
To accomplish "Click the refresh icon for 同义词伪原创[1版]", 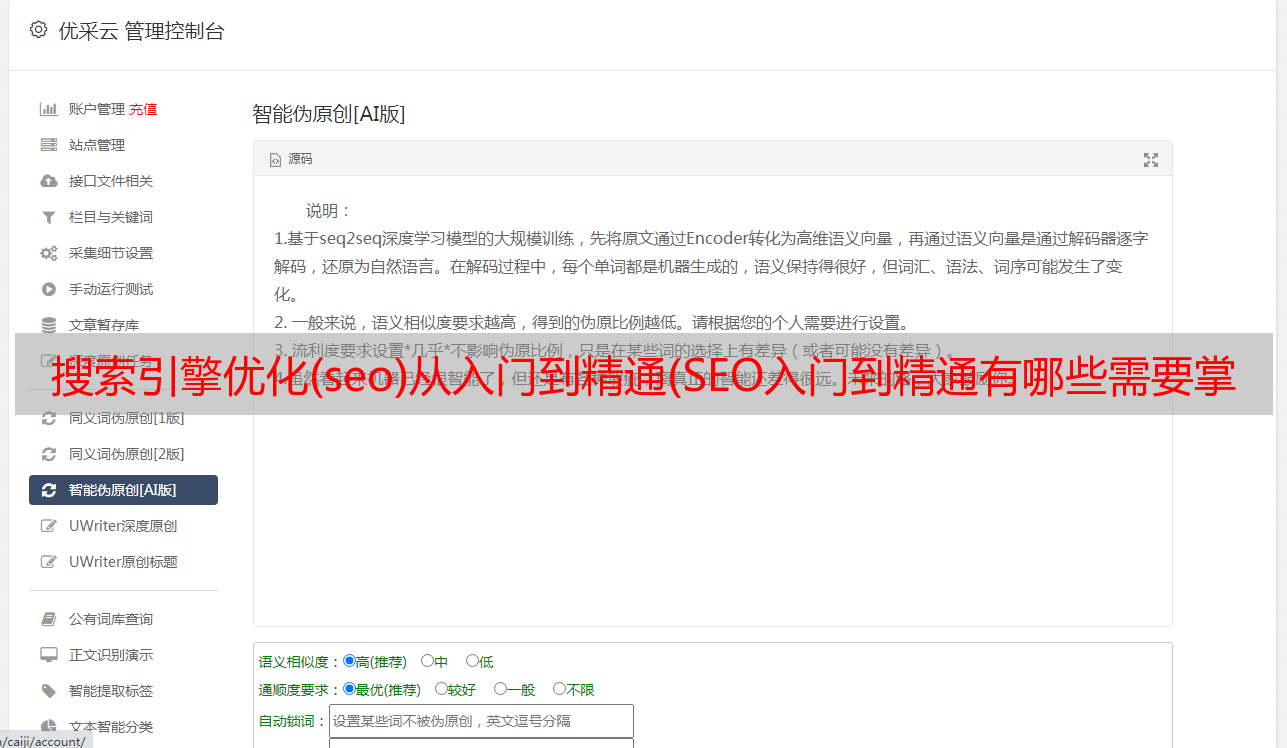I will [48, 418].
